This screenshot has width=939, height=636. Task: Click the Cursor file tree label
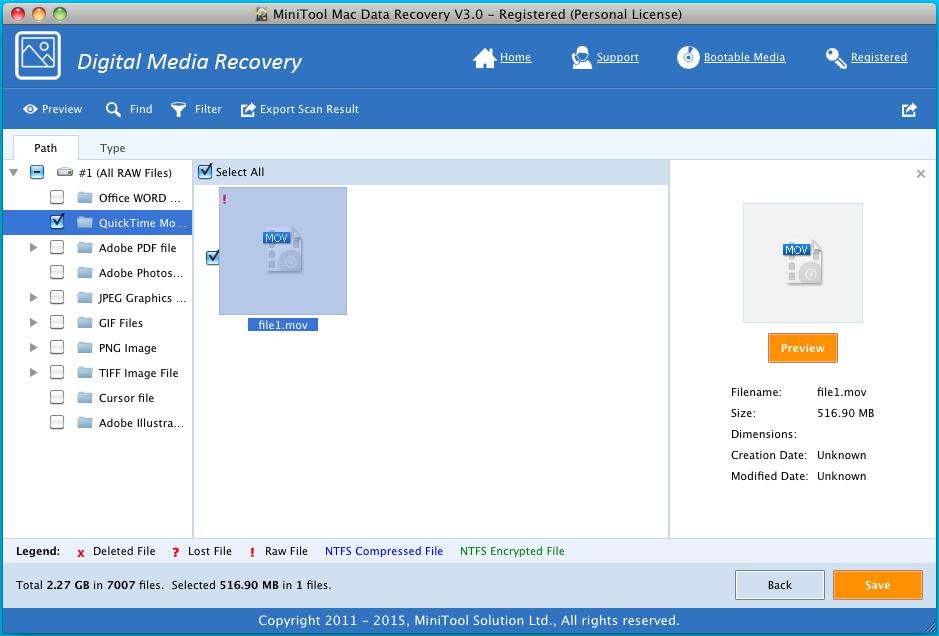(126, 398)
